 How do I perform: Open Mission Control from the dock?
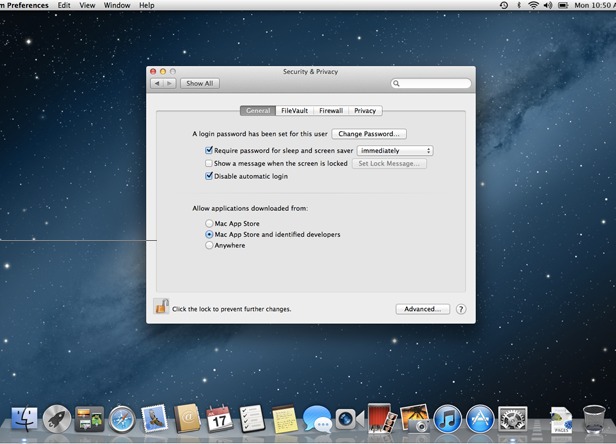(x=89, y=419)
